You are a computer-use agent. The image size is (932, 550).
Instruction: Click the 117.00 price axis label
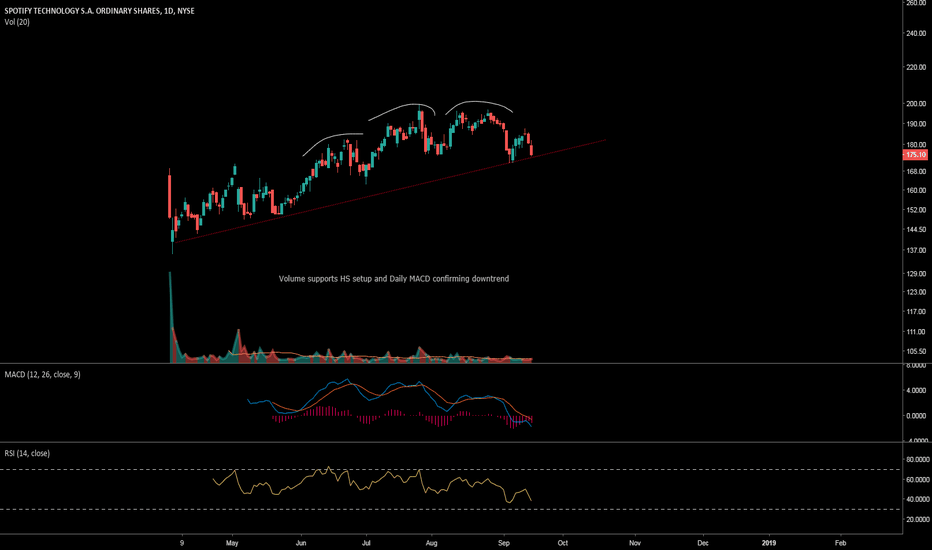(916, 312)
